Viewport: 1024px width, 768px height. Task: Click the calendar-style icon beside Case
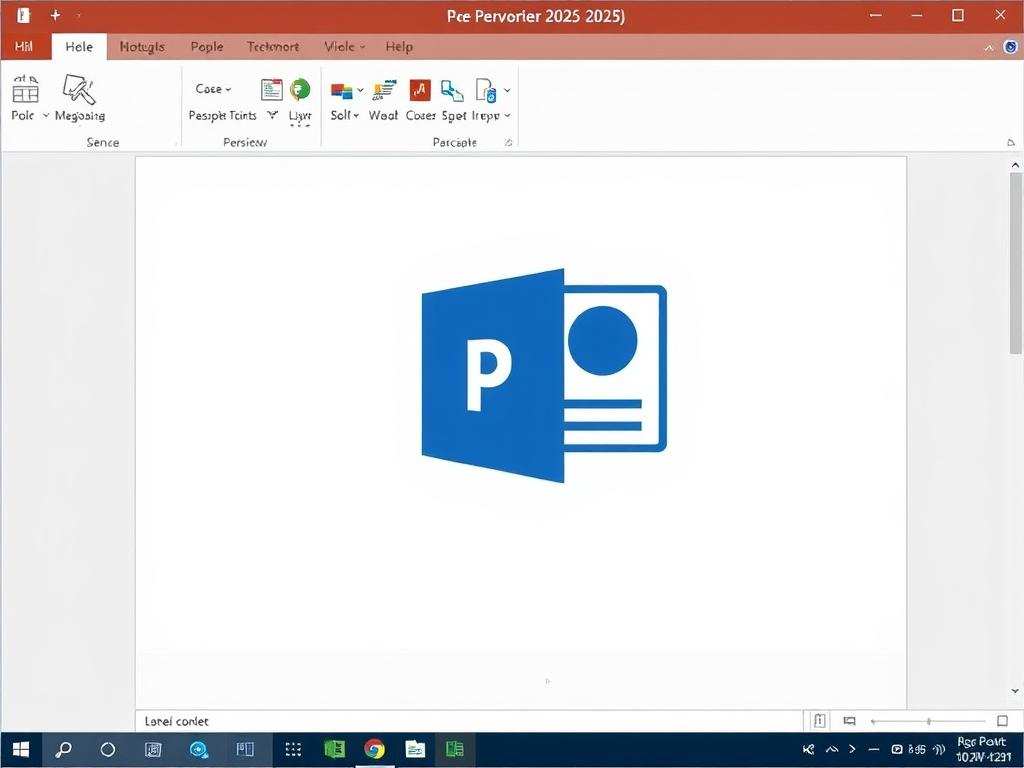coord(271,90)
